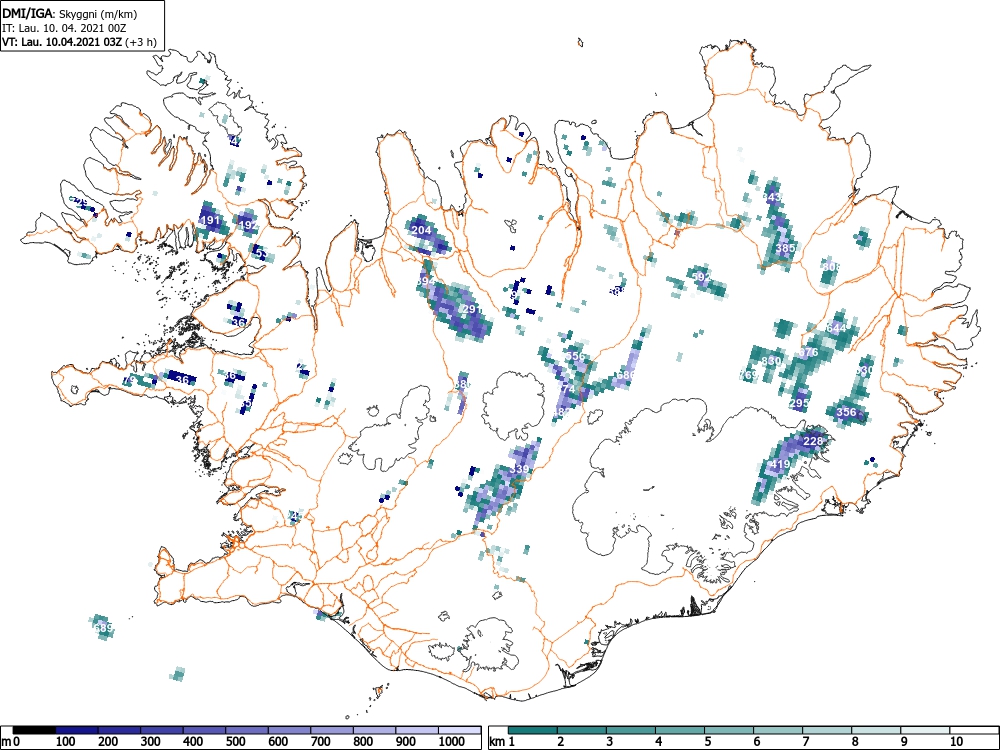Click the '808' visibility value on the map
The image size is (1000, 750).
(832, 267)
